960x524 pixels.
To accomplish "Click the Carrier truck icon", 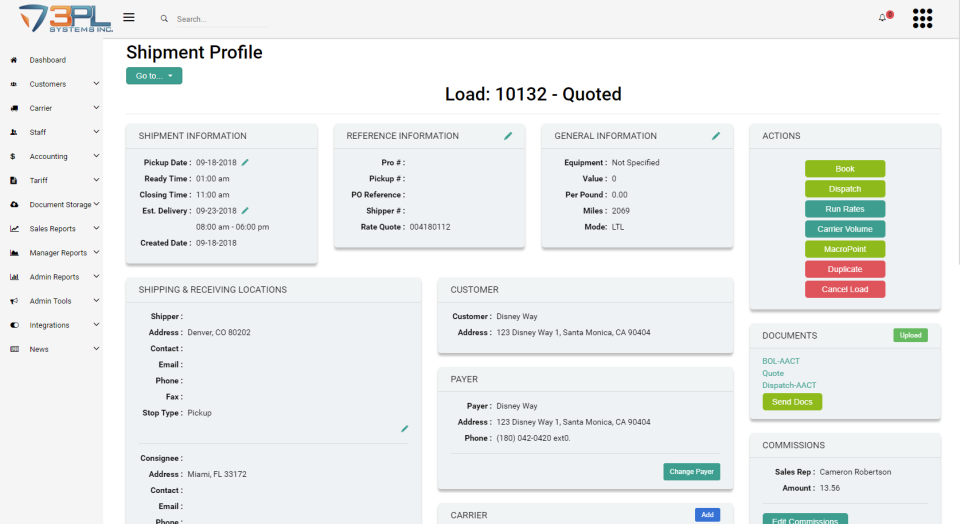I will point(13,108).
